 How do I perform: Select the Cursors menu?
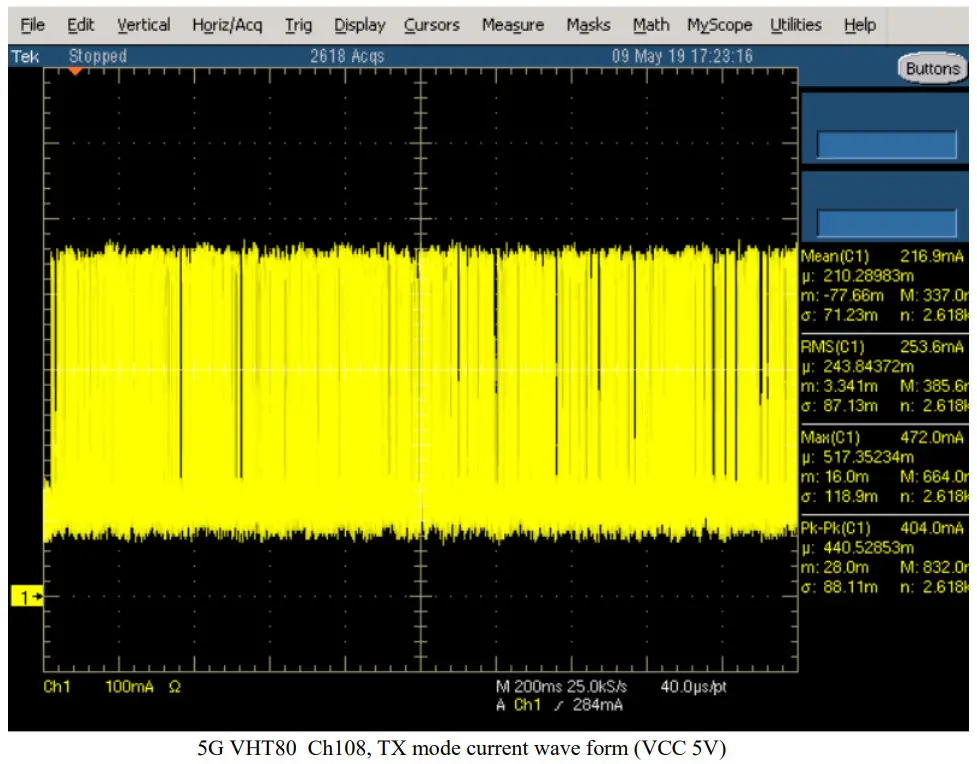[x=432, y=25]
